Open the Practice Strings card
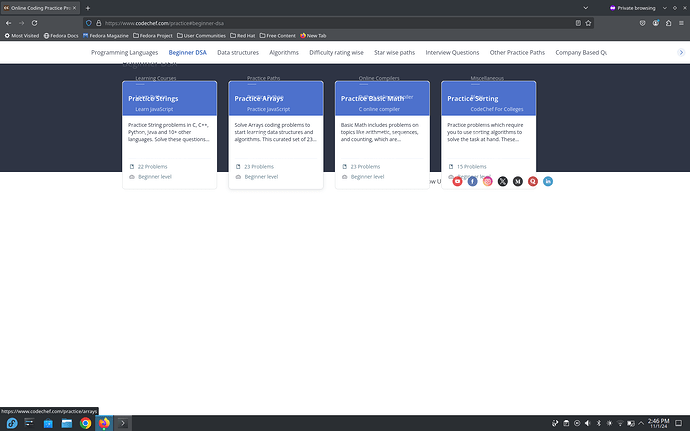 tap(169, 135)
